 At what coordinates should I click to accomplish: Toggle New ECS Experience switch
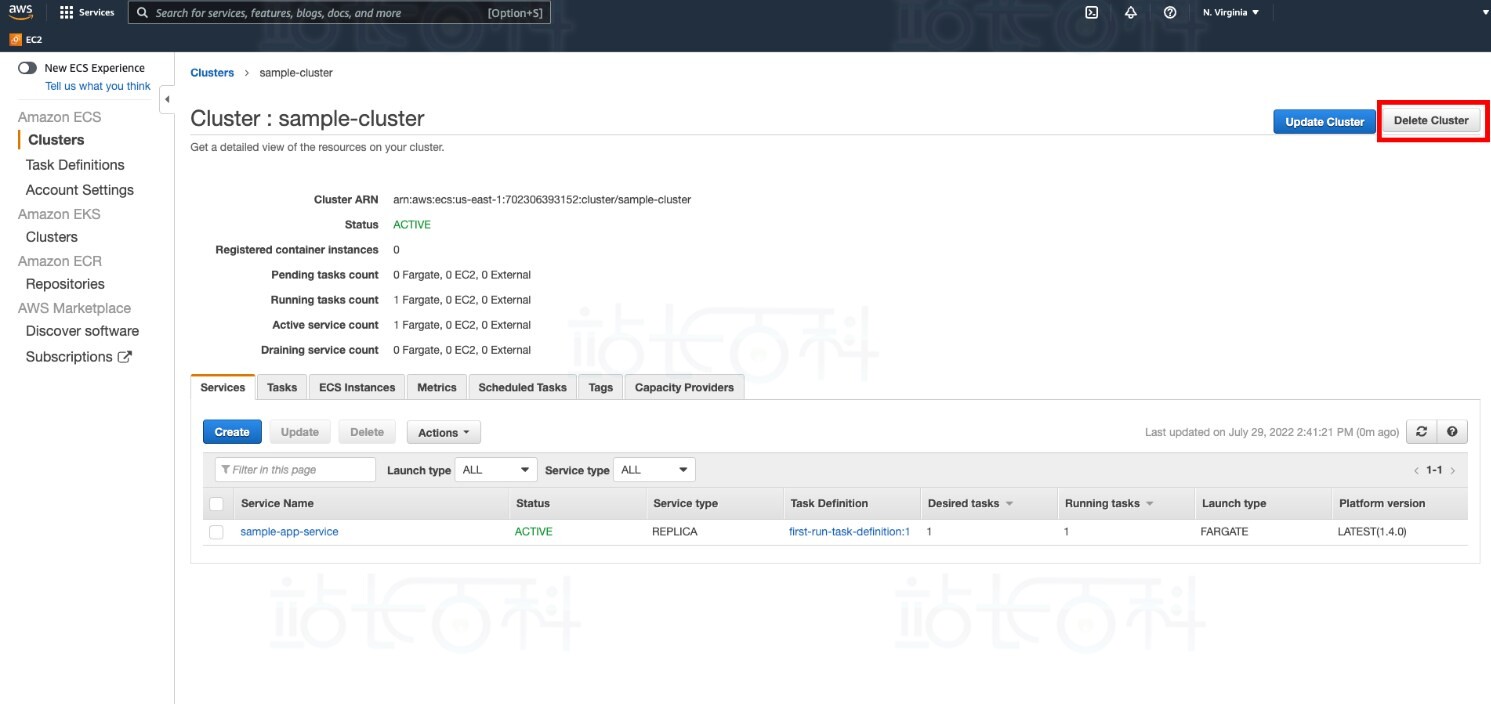pos(28,68)
